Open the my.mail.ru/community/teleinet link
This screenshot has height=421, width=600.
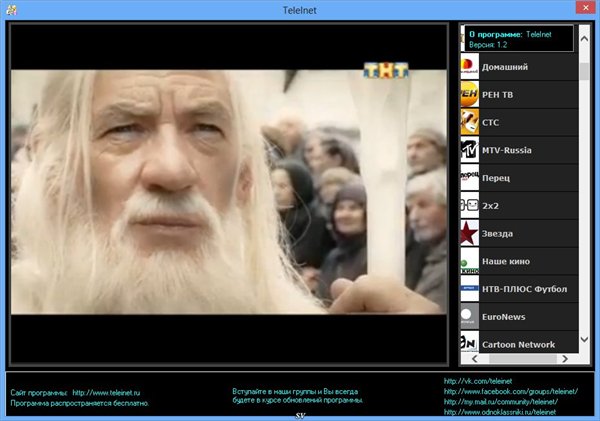point(501,401)
